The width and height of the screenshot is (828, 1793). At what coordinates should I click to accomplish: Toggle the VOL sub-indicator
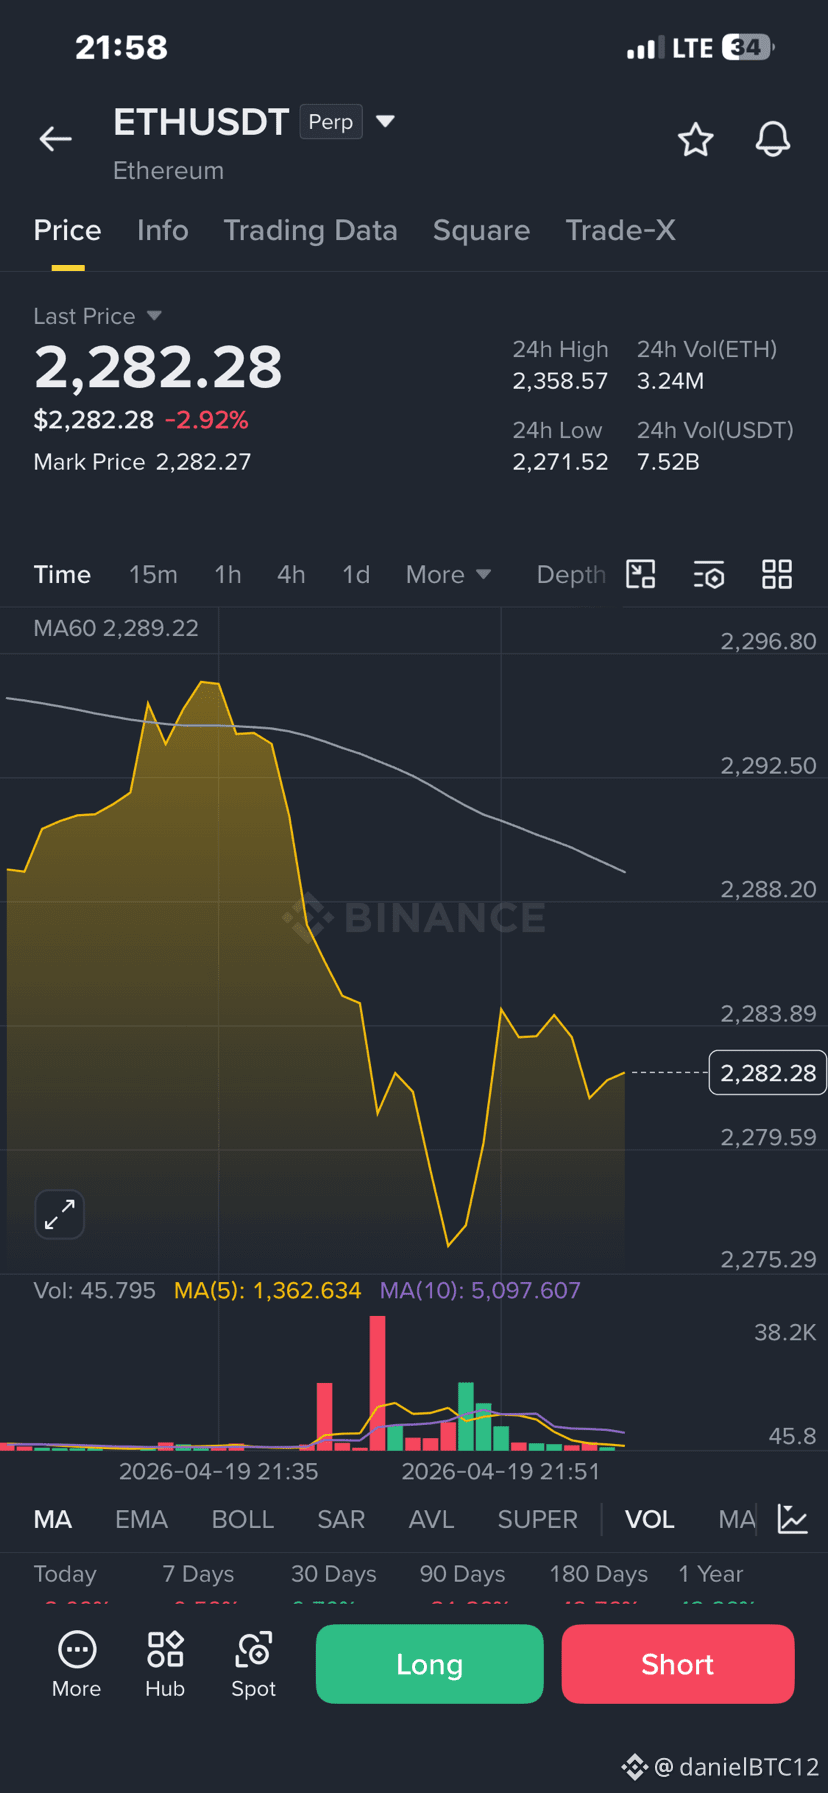click(x=650, y=1520)
